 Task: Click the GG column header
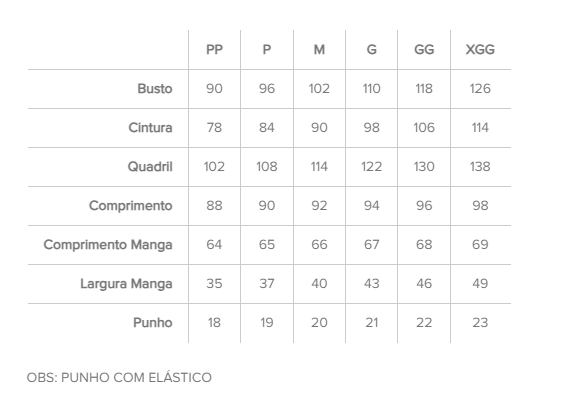click(424, 50)
